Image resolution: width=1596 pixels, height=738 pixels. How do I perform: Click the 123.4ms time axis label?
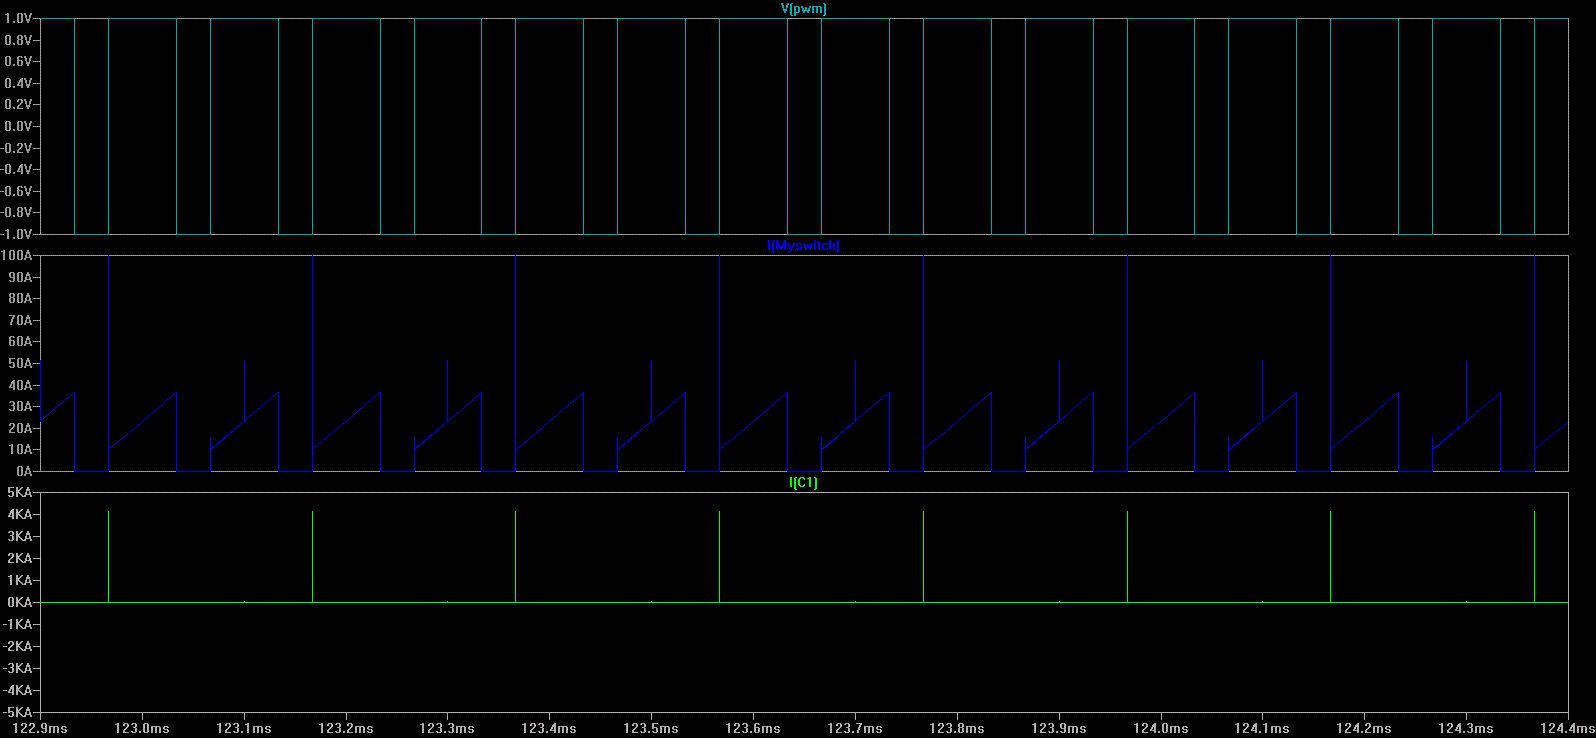pos(549,728)
